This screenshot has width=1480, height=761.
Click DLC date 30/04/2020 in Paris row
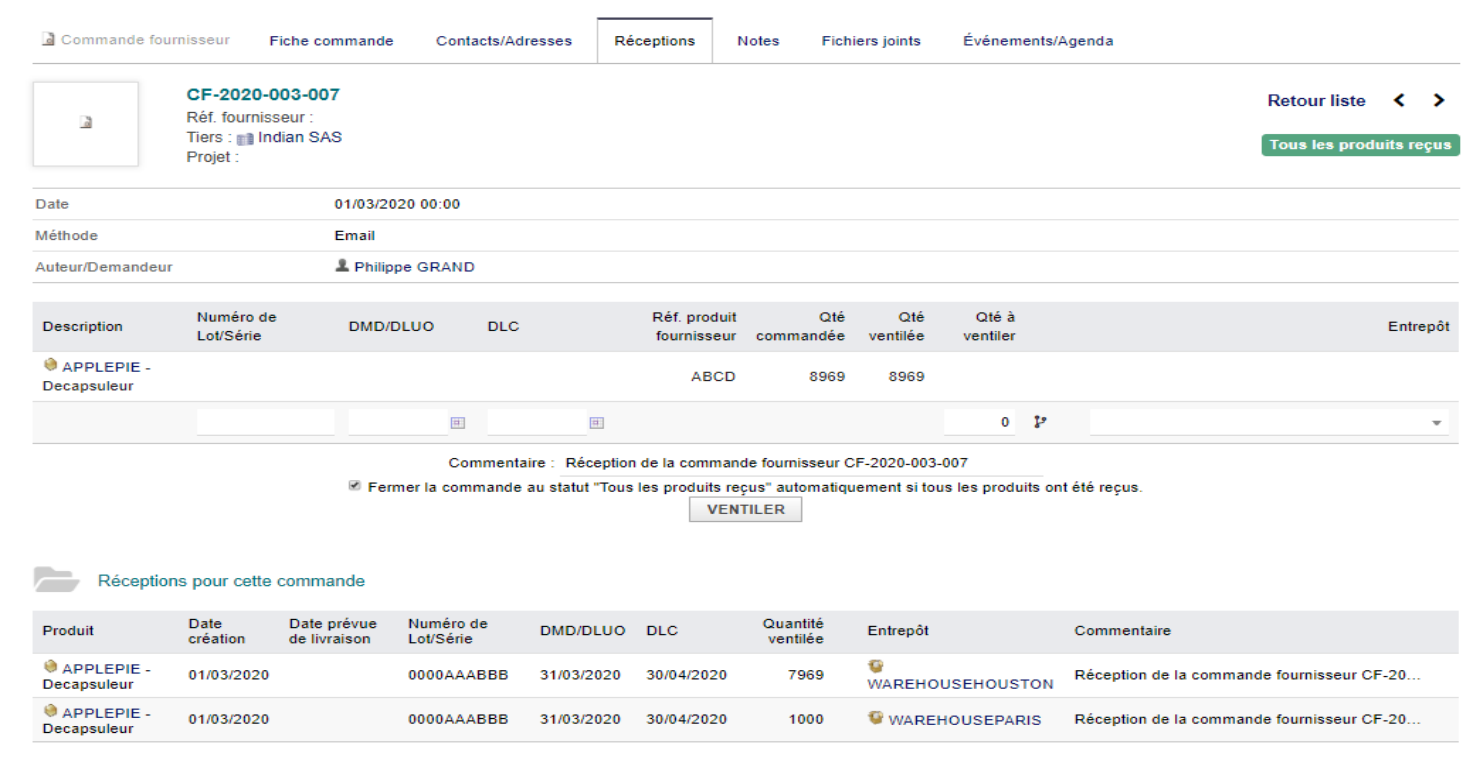pyautogui.click(x=686, y=719)
